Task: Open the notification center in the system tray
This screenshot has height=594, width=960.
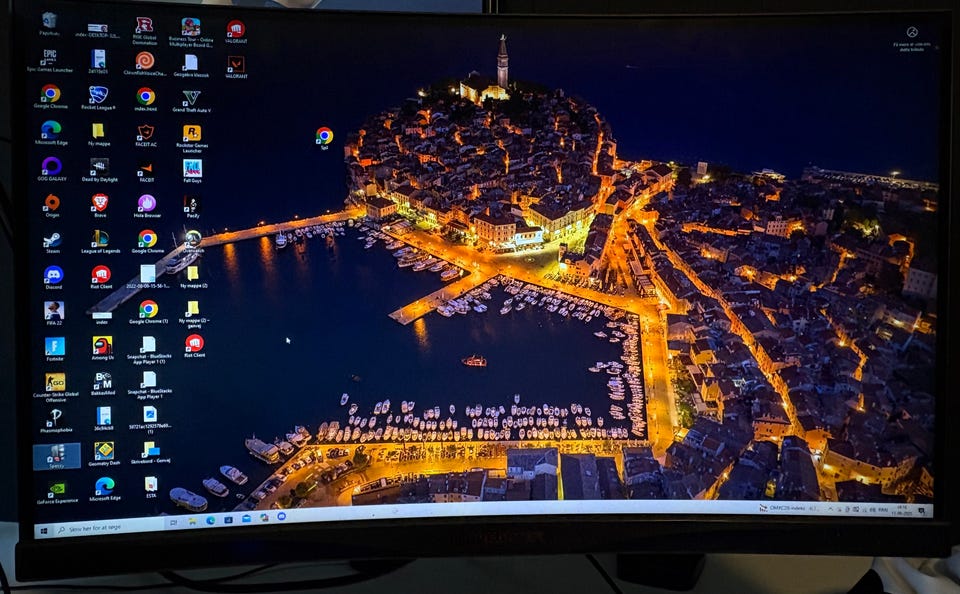Action: (922, 511)
